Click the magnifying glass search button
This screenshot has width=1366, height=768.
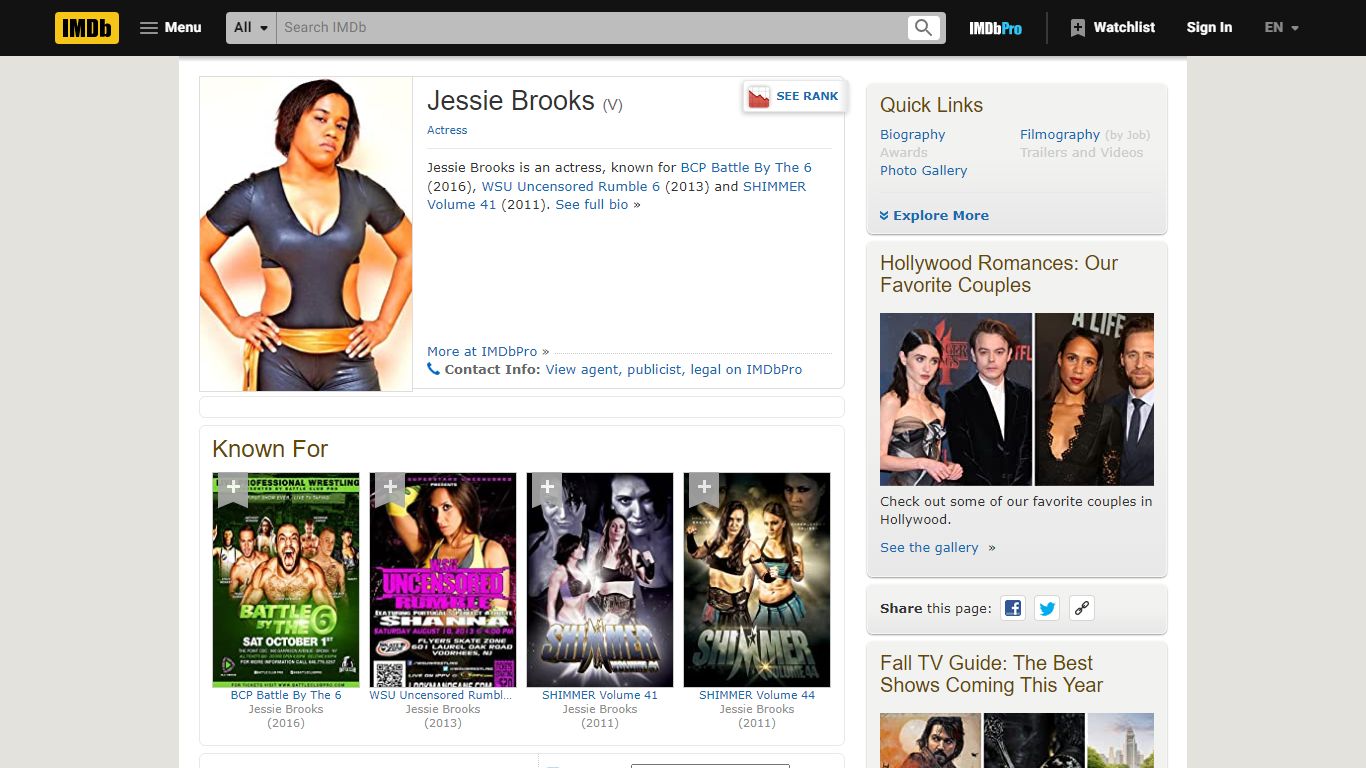coord(924,28)
